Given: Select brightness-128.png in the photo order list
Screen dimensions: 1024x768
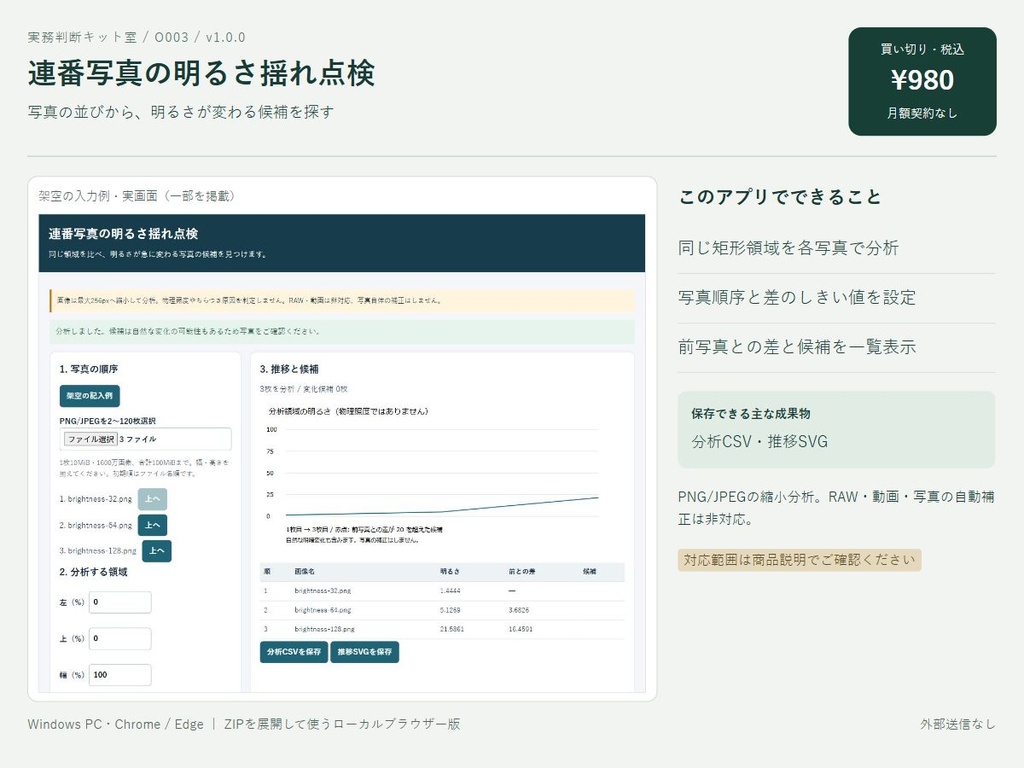Looking at the screenshot, I should 98,551.
